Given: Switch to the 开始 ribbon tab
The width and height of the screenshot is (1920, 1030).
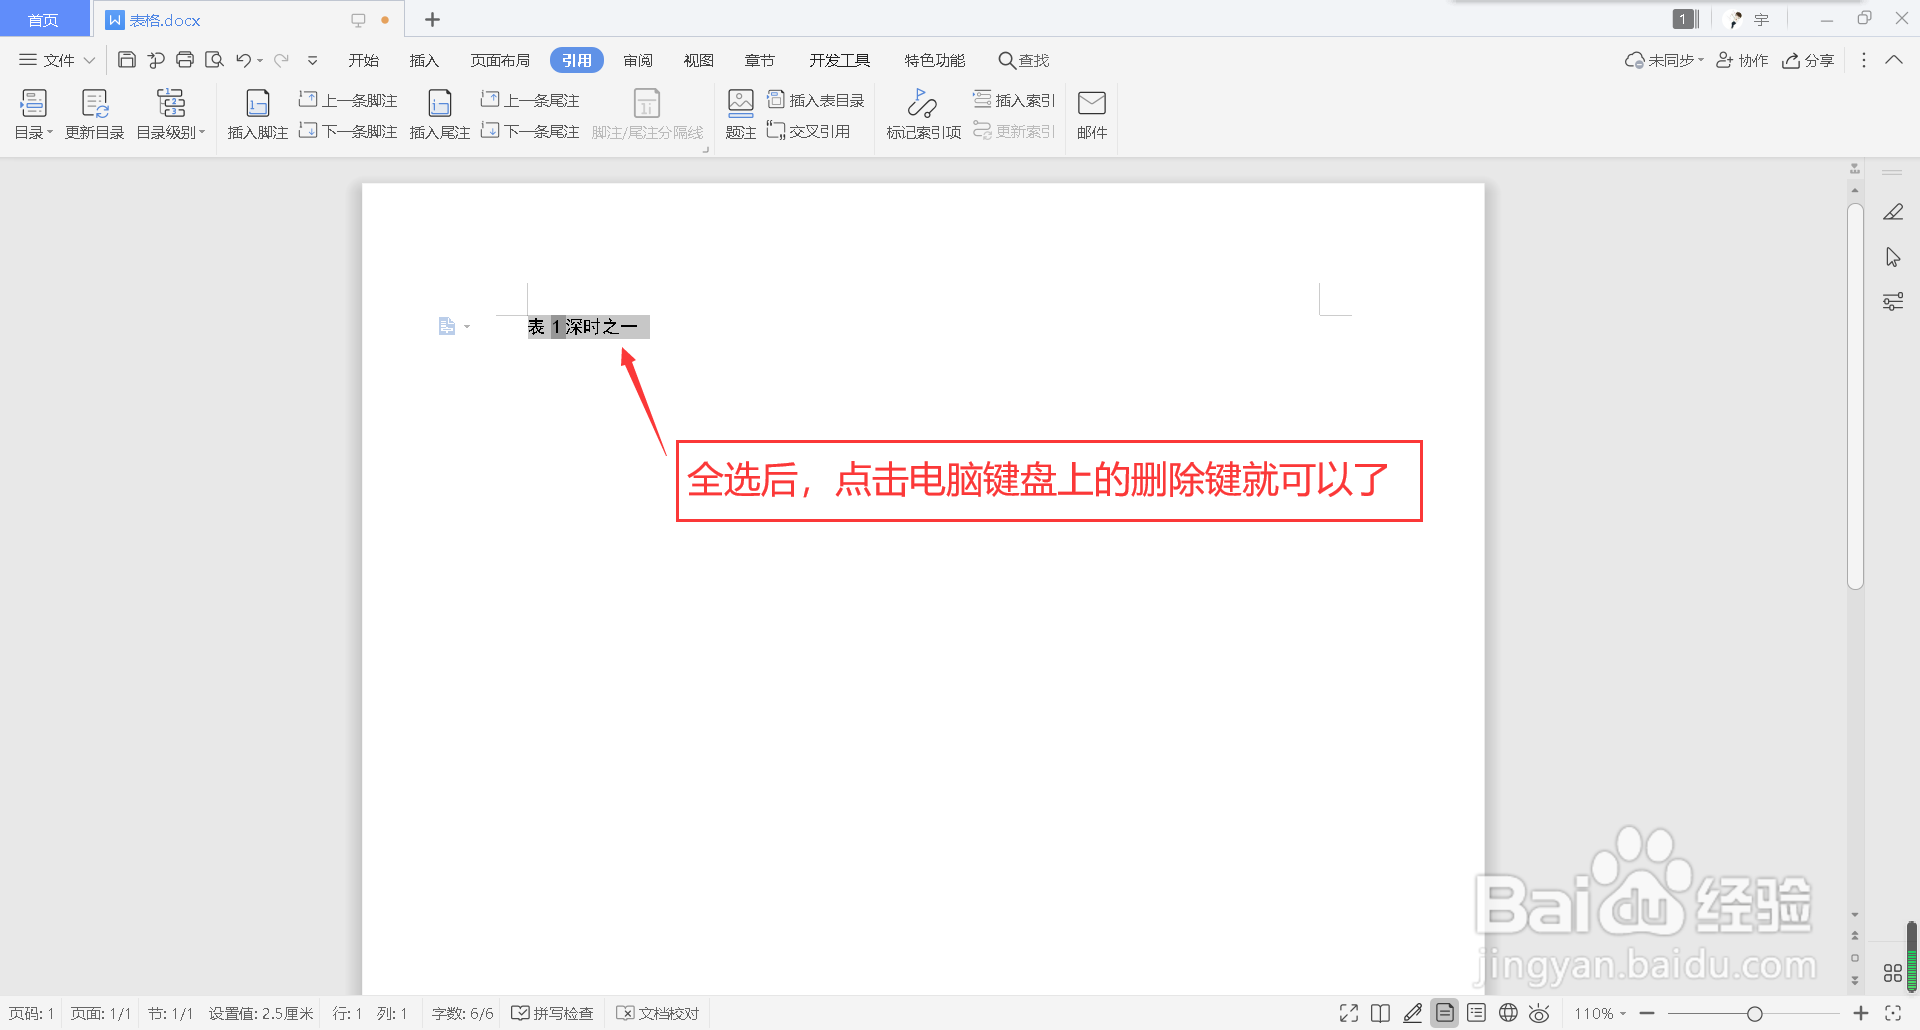Looking at the screenshot, I should click(363, 60).
